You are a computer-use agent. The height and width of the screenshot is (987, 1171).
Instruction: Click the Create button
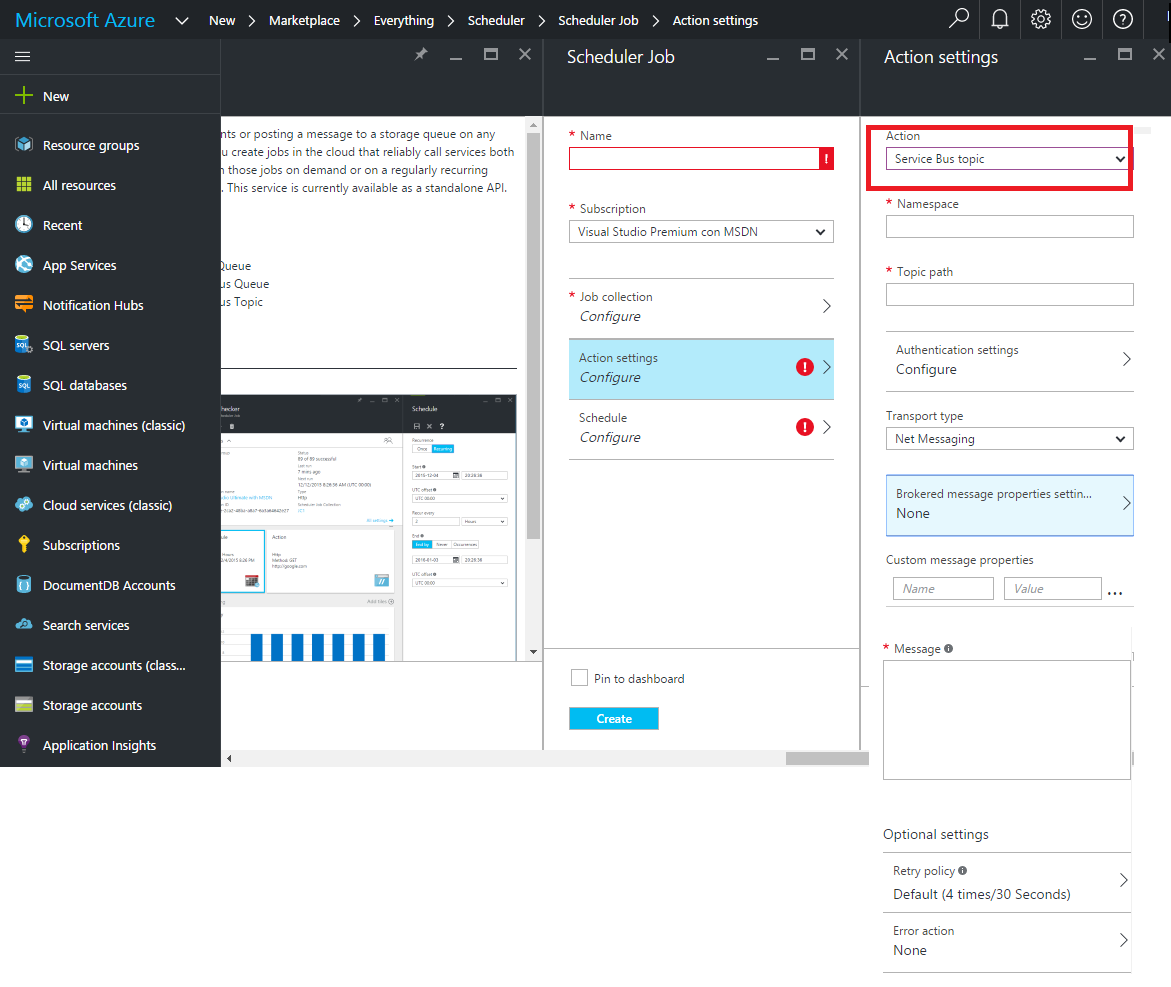613,719
